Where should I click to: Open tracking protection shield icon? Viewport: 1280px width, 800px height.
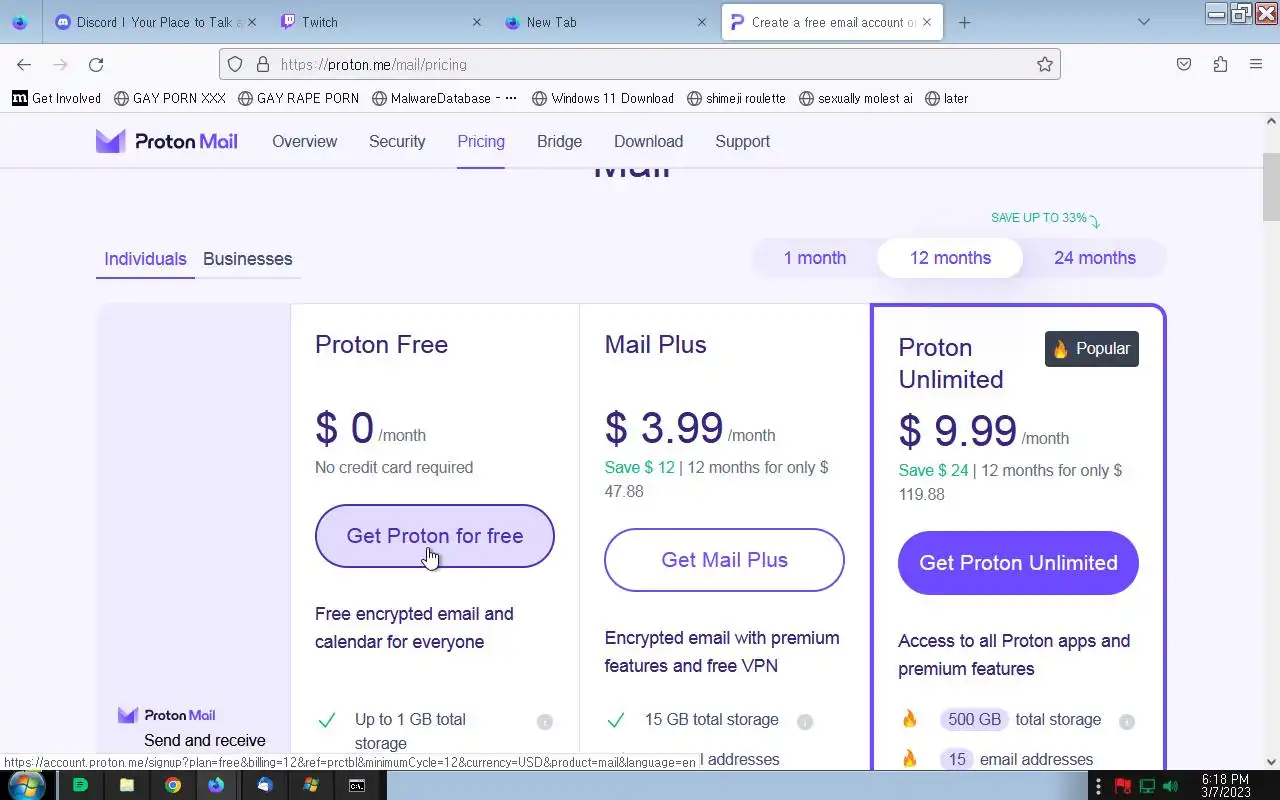[x=235, y=64]
